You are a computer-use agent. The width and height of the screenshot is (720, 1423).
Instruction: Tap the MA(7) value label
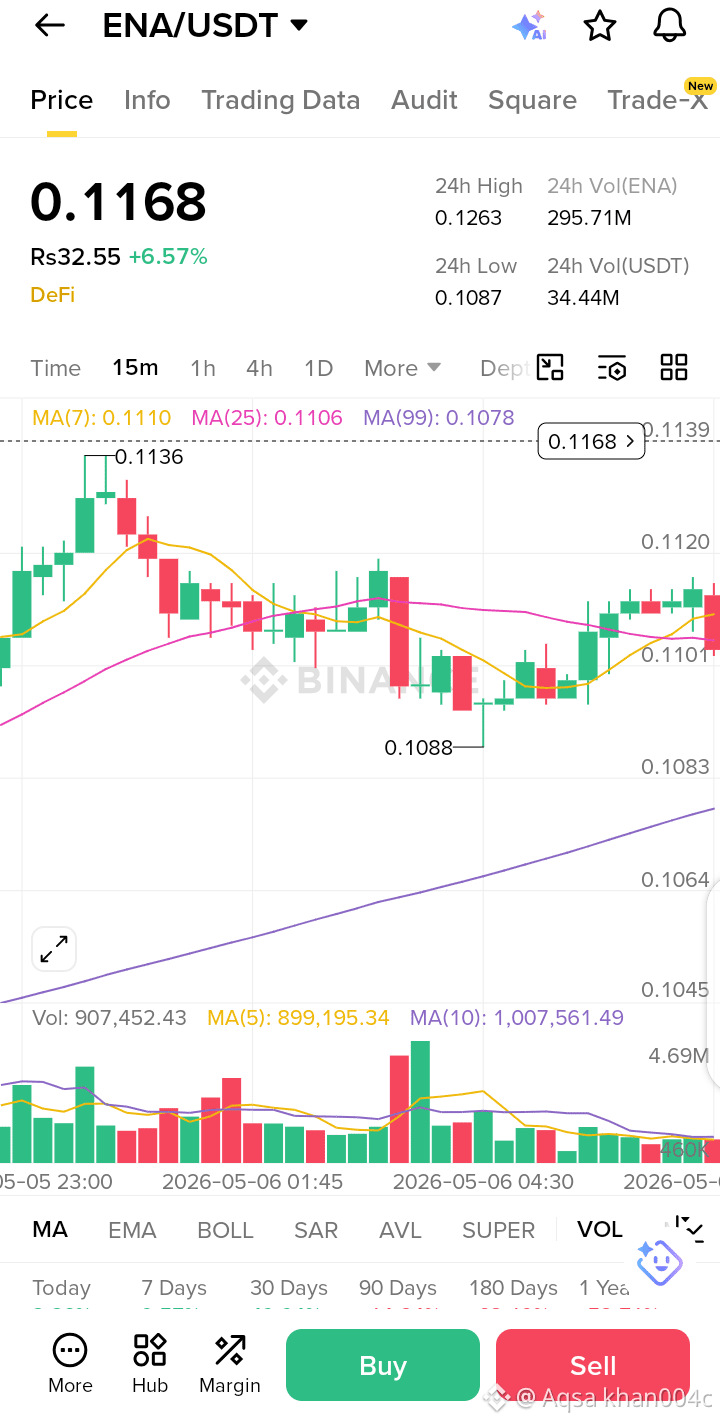(102, 418)
